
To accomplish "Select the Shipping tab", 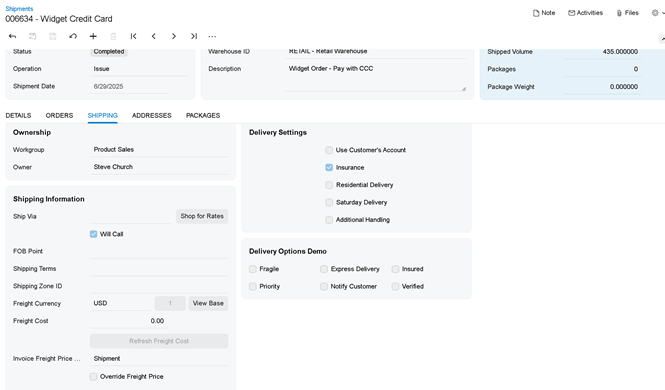I will tap(103, 115).
